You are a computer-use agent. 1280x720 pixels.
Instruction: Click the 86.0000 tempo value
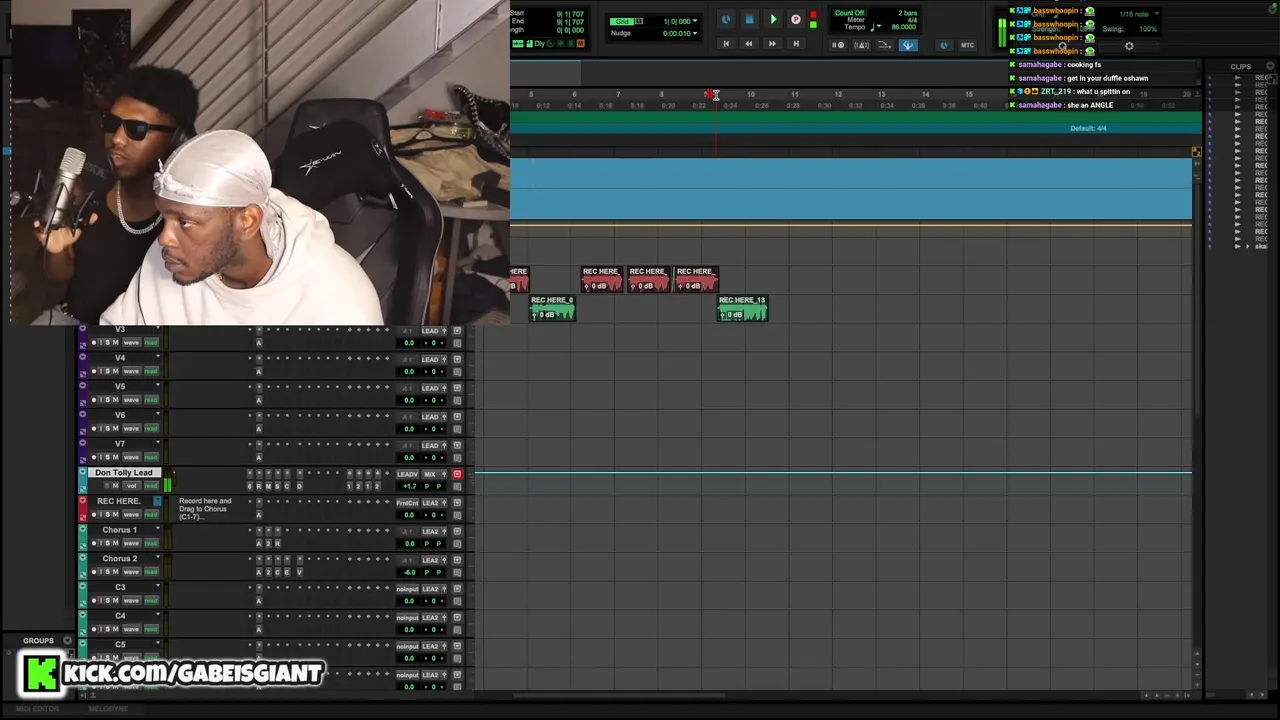tap(903, 27)
